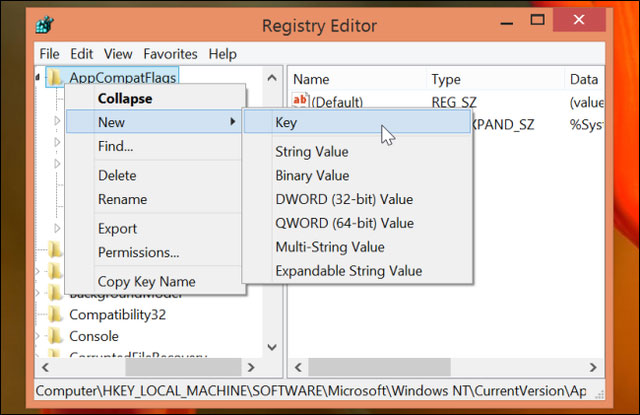Click the Type column header

click(496, 79)
